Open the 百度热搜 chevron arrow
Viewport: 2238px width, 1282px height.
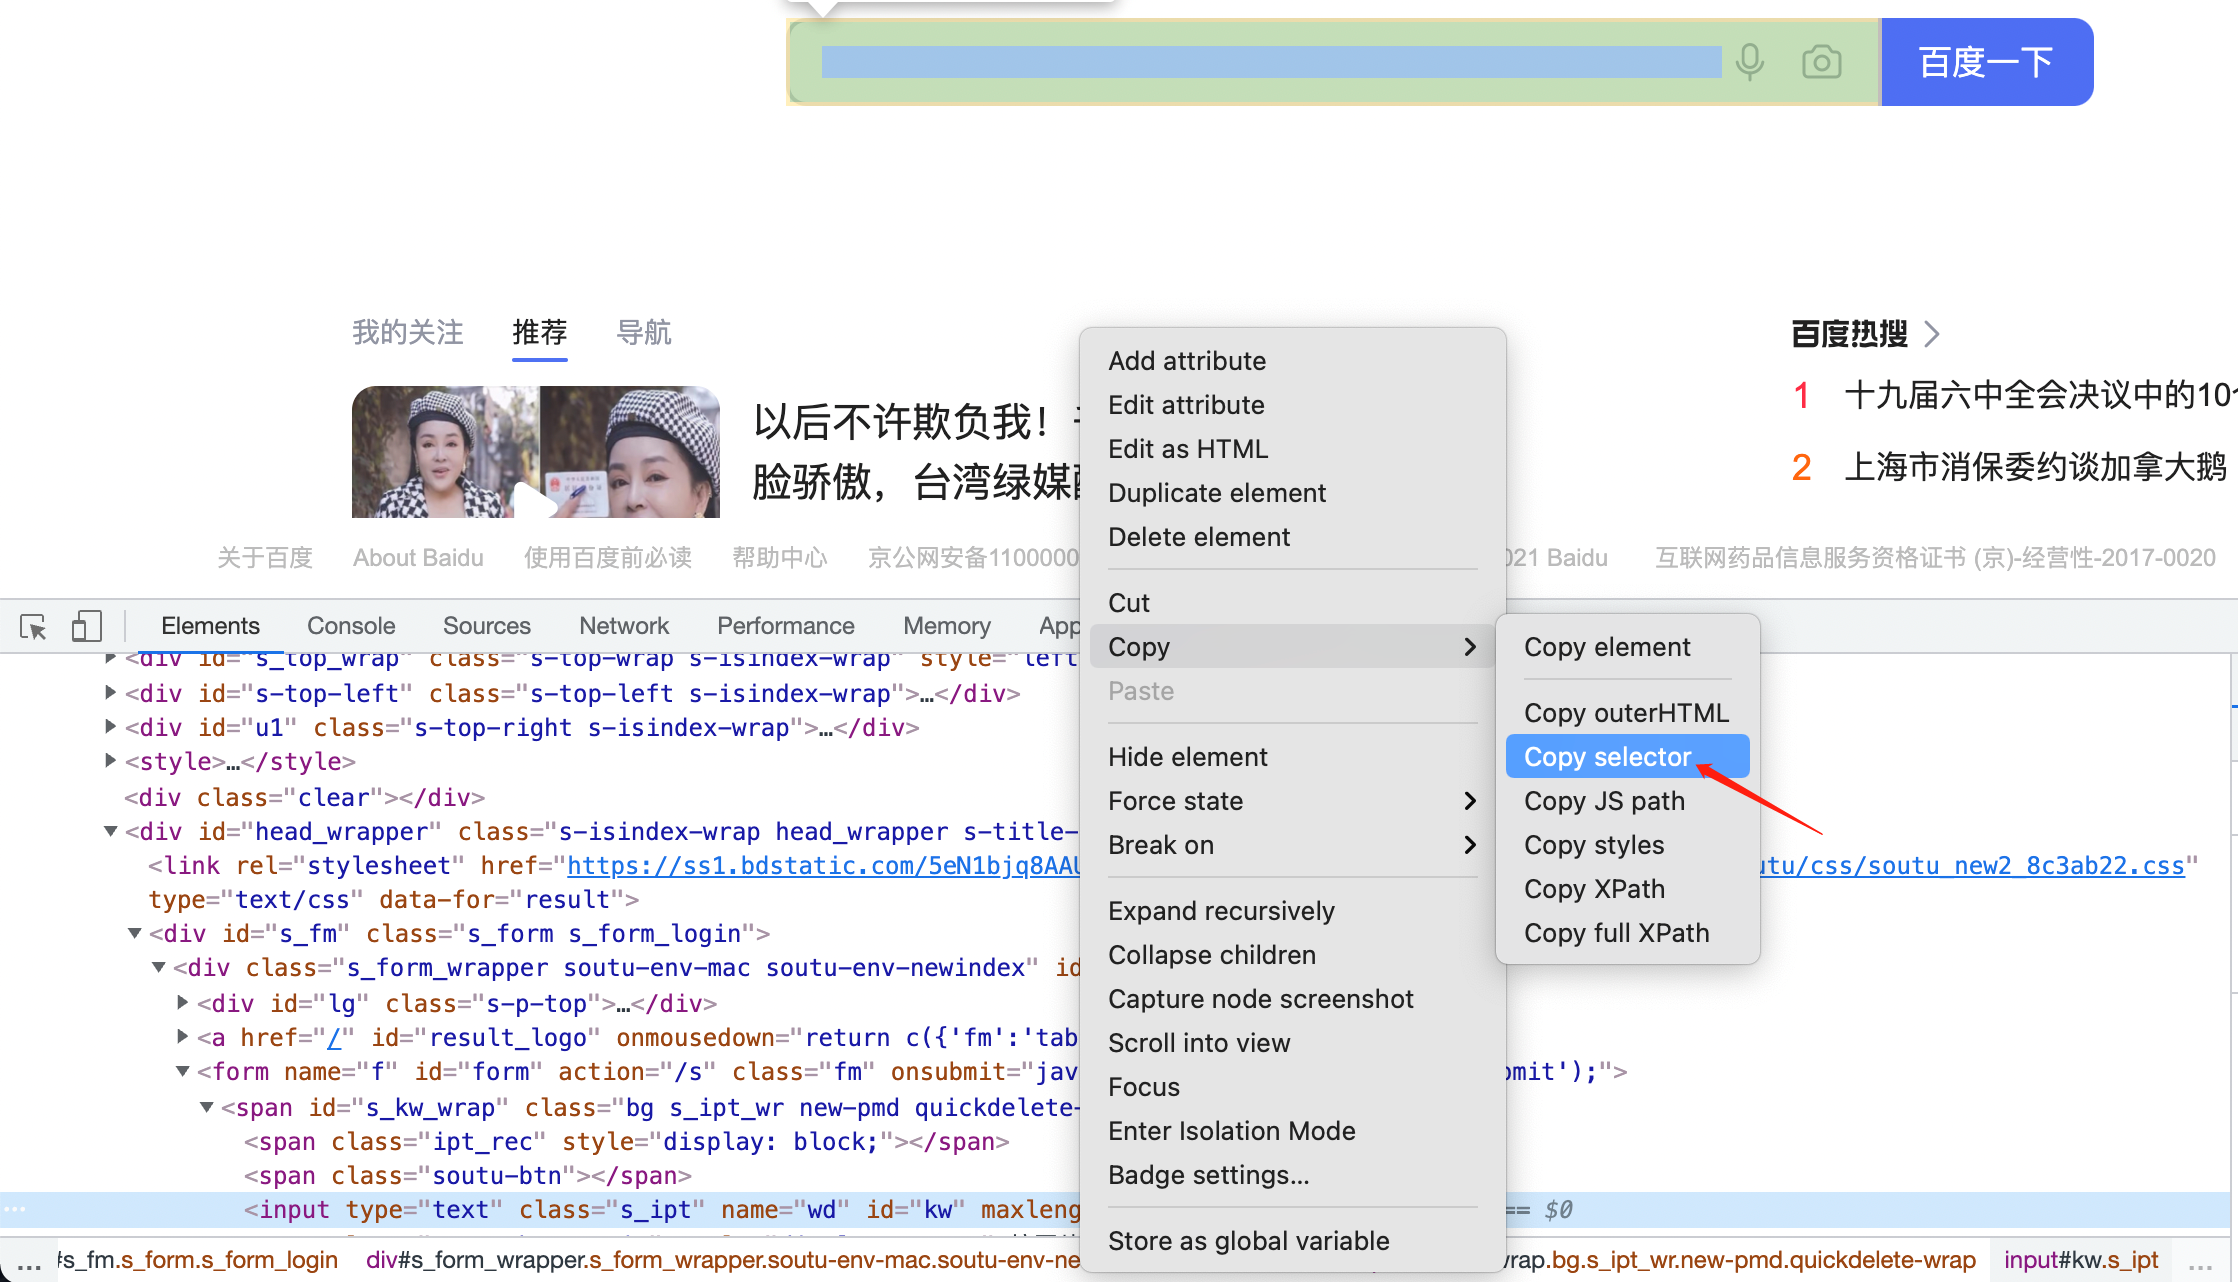[1932, 334]
